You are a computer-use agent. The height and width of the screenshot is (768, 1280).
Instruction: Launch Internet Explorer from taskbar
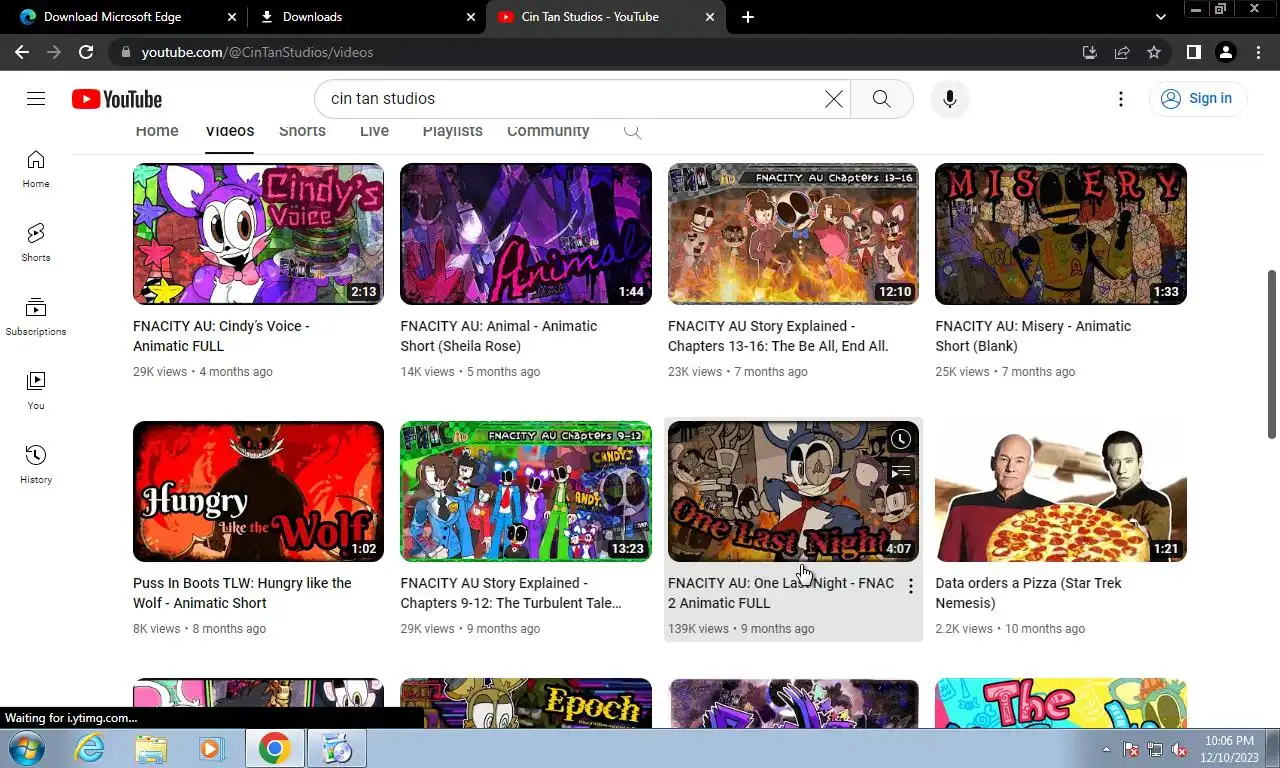tap(90, 748)
